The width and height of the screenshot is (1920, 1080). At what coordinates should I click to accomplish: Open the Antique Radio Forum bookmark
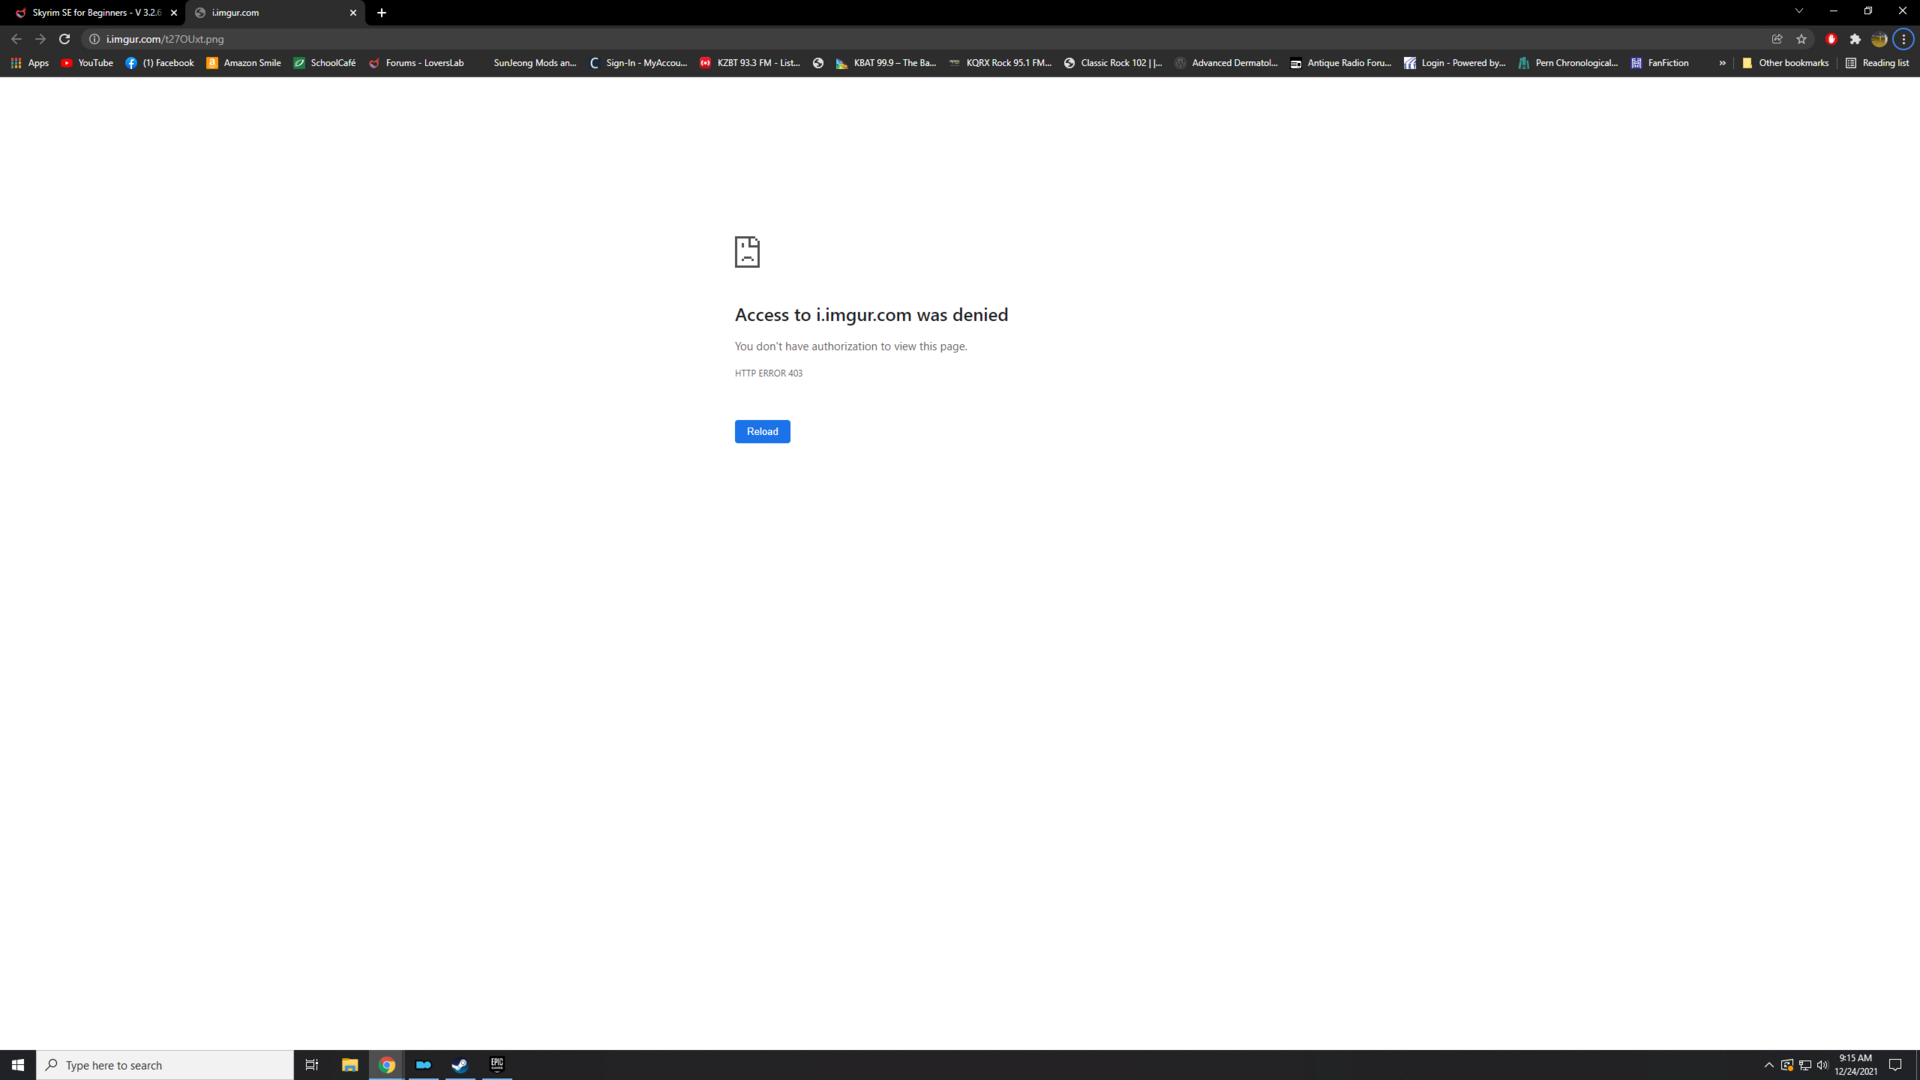1341,63
